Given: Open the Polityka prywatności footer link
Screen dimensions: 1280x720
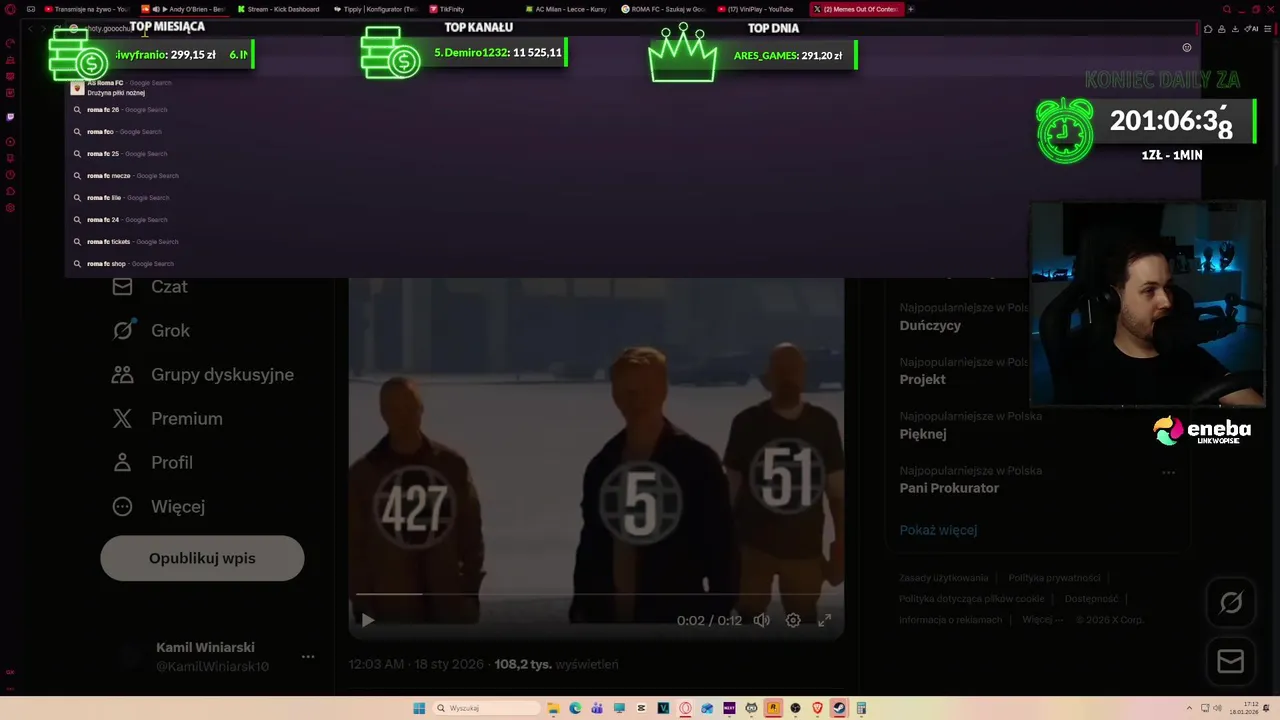Looking at the screenshot, I should pyautogui.click(x=1054, y=578).
